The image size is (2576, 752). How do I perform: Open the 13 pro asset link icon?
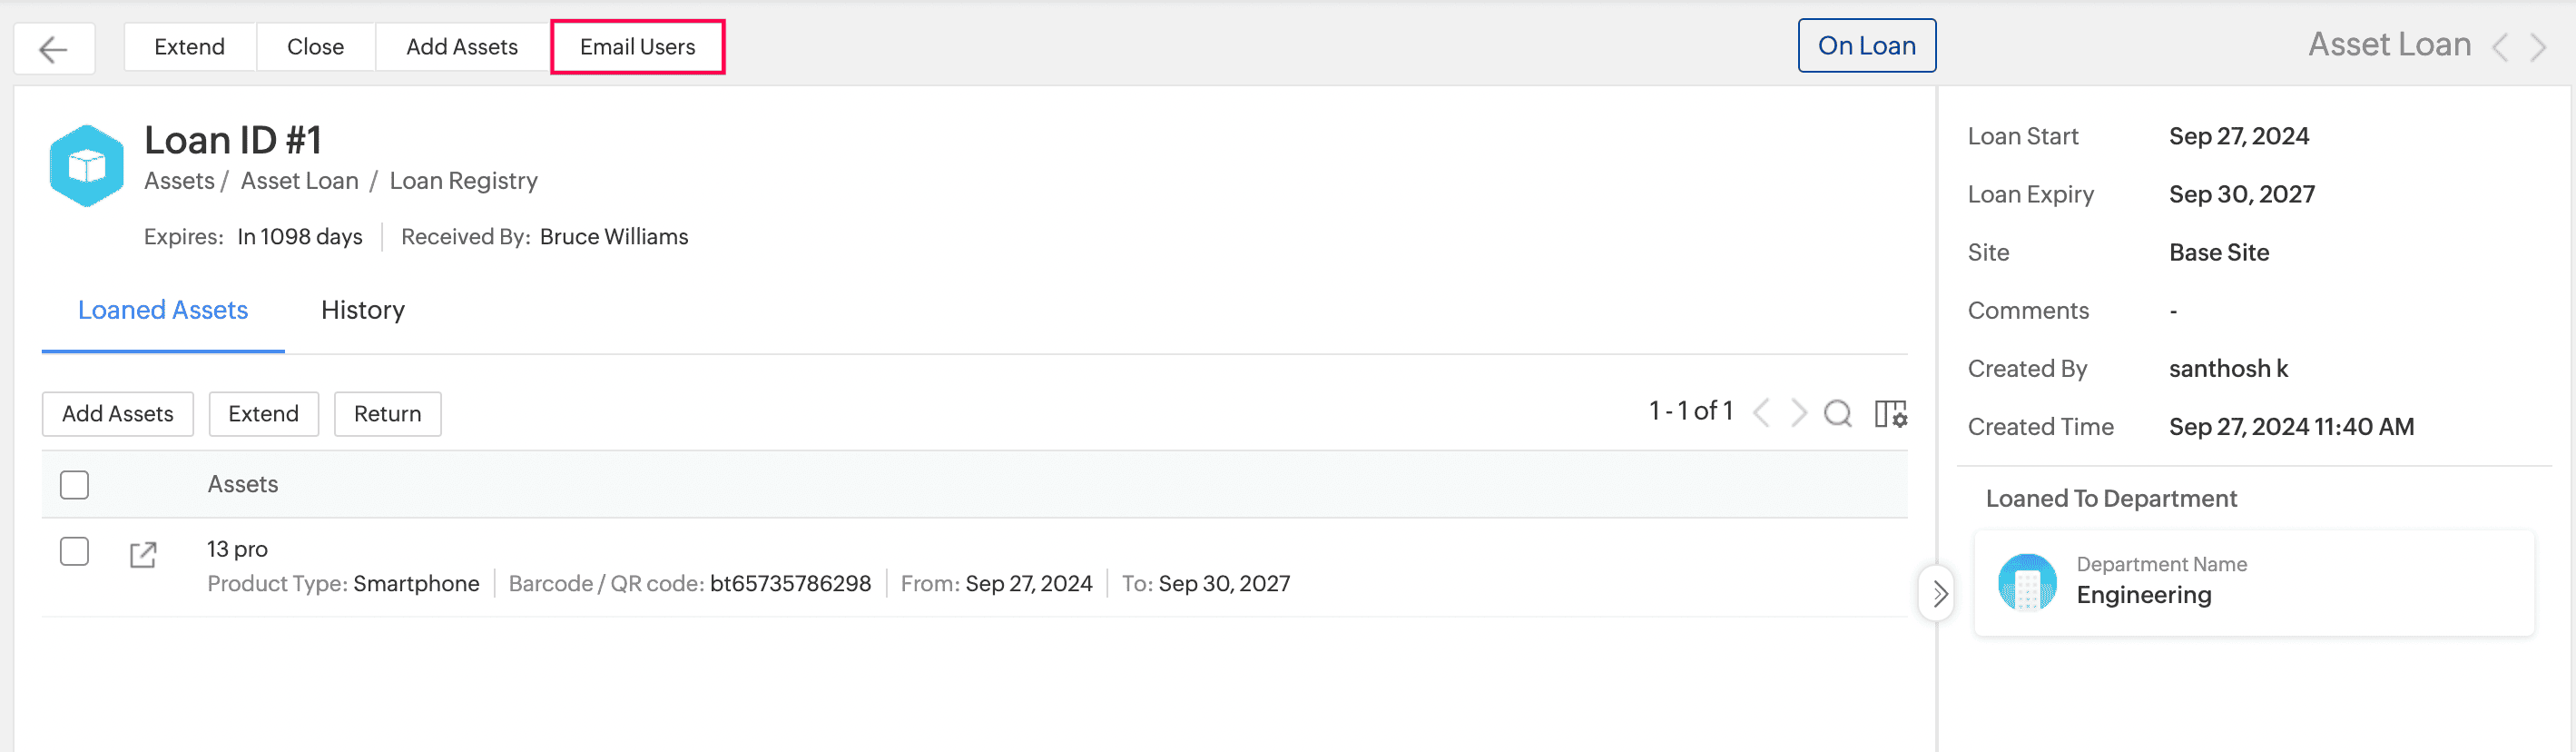click(x=143, y=555)
